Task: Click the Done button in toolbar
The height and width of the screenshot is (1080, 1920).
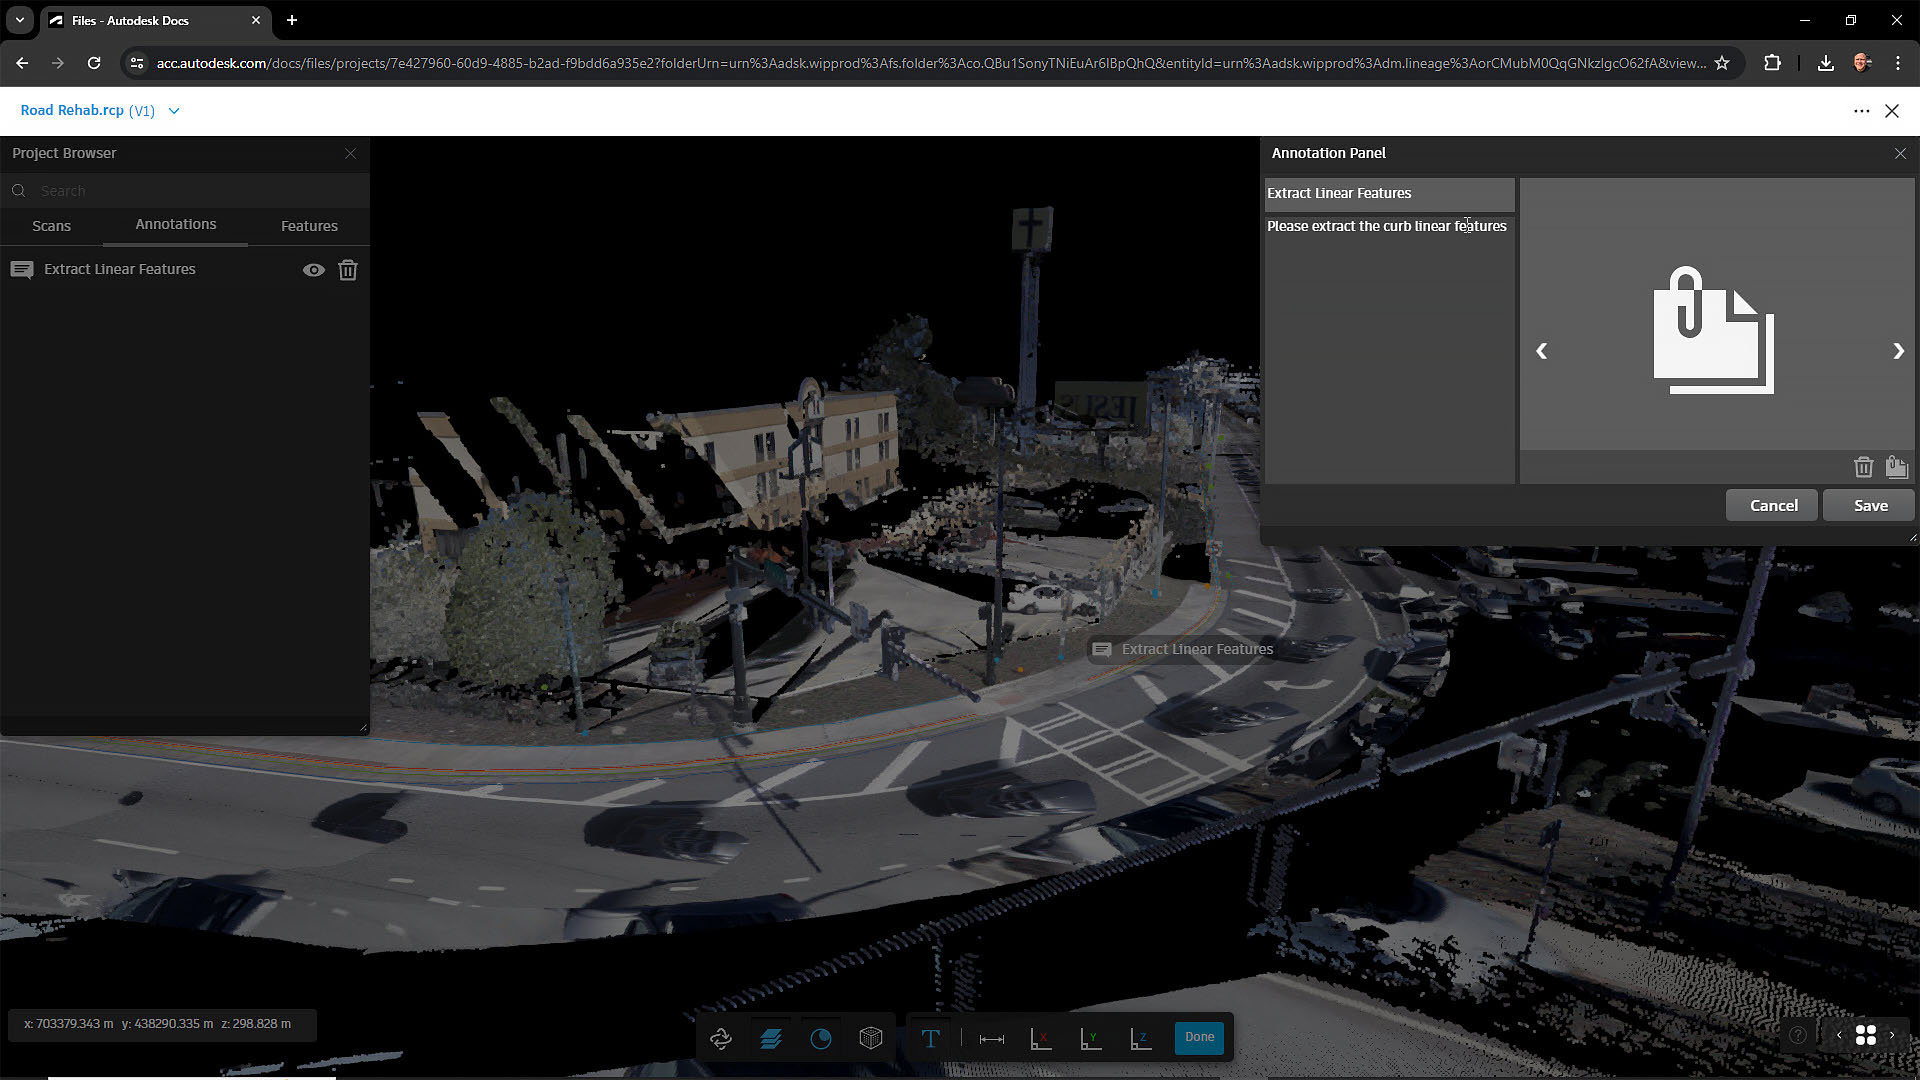Action: (x=1199, y=1037)
